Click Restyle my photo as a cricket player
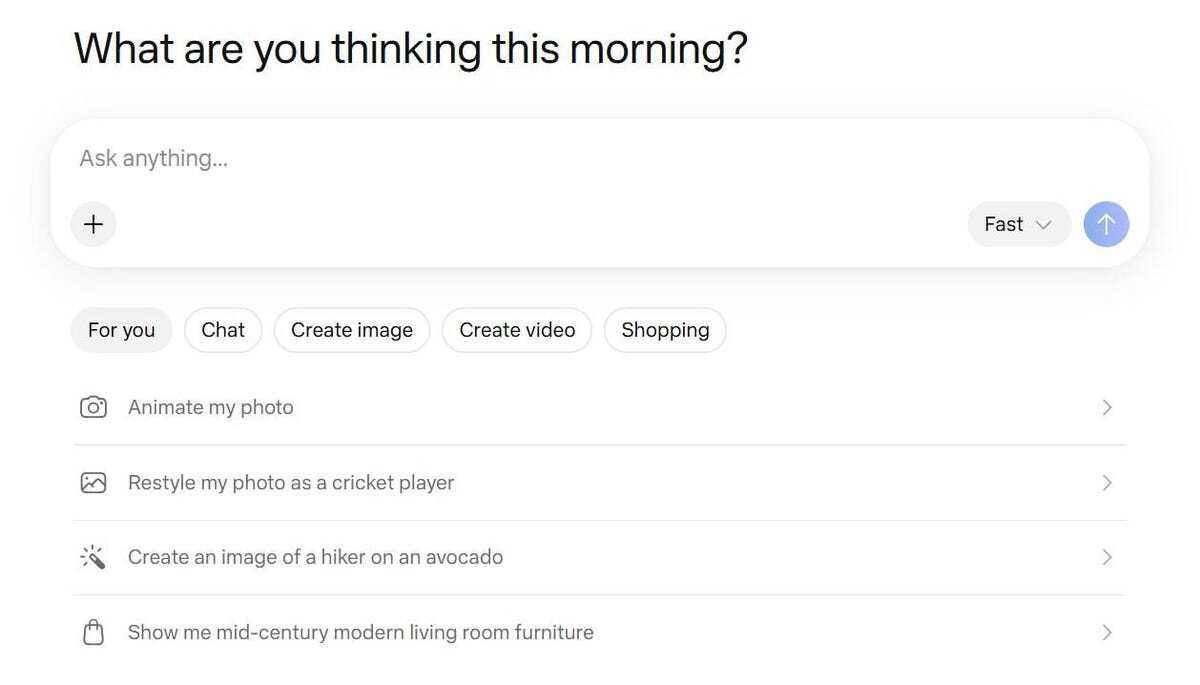This screenshot has height=685, width=1200. pos(290,481)
